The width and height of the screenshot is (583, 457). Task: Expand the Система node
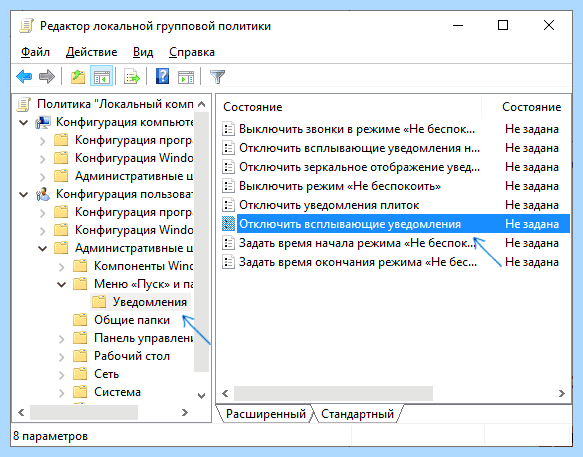coord(62,392)
